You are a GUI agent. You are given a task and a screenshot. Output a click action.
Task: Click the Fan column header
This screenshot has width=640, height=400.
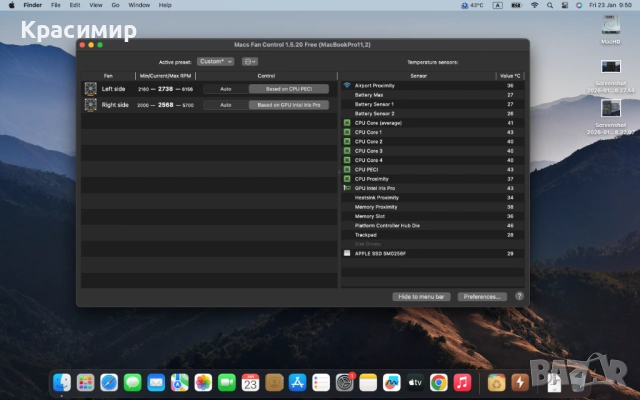108,76
